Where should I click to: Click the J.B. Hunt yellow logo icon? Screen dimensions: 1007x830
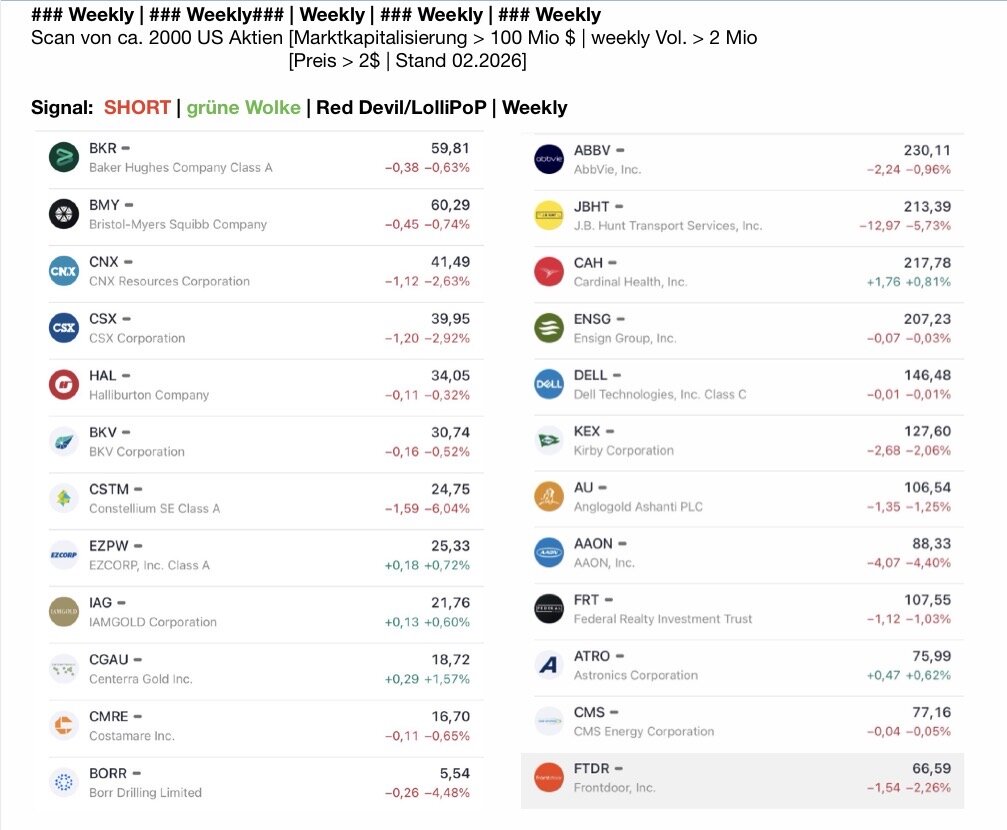point(549,215)
